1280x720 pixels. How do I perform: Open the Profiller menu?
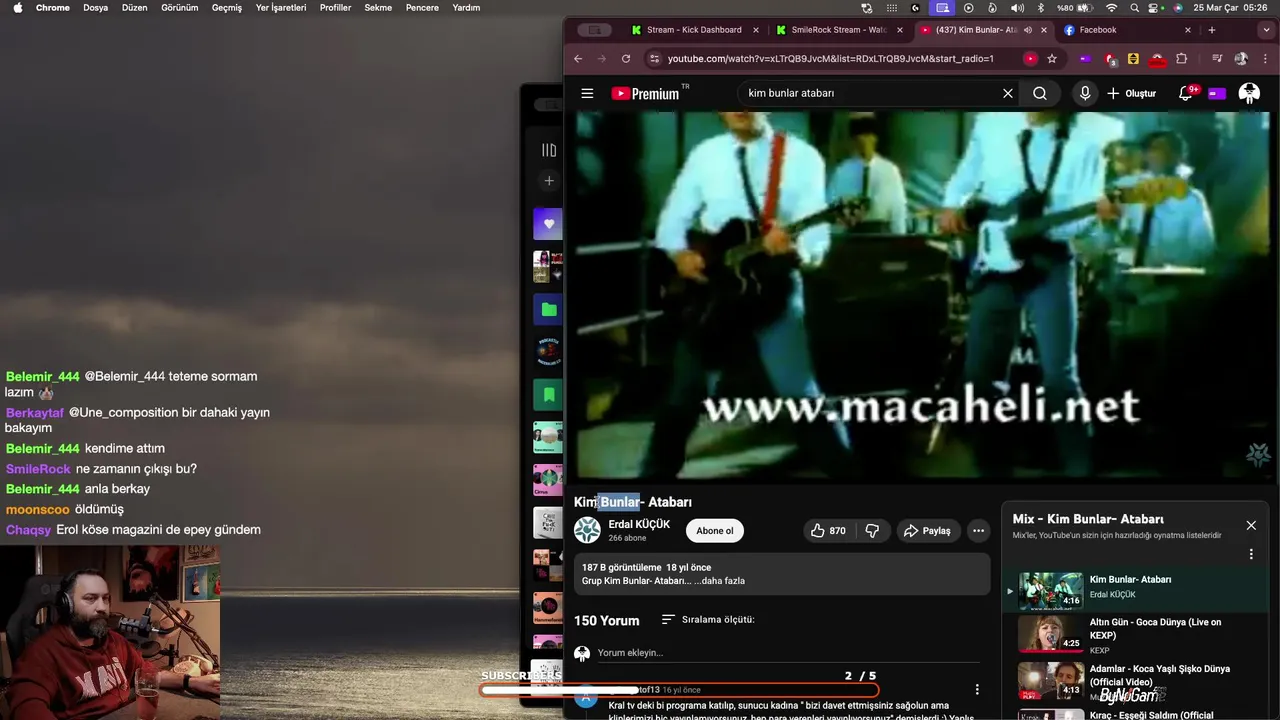335,7
